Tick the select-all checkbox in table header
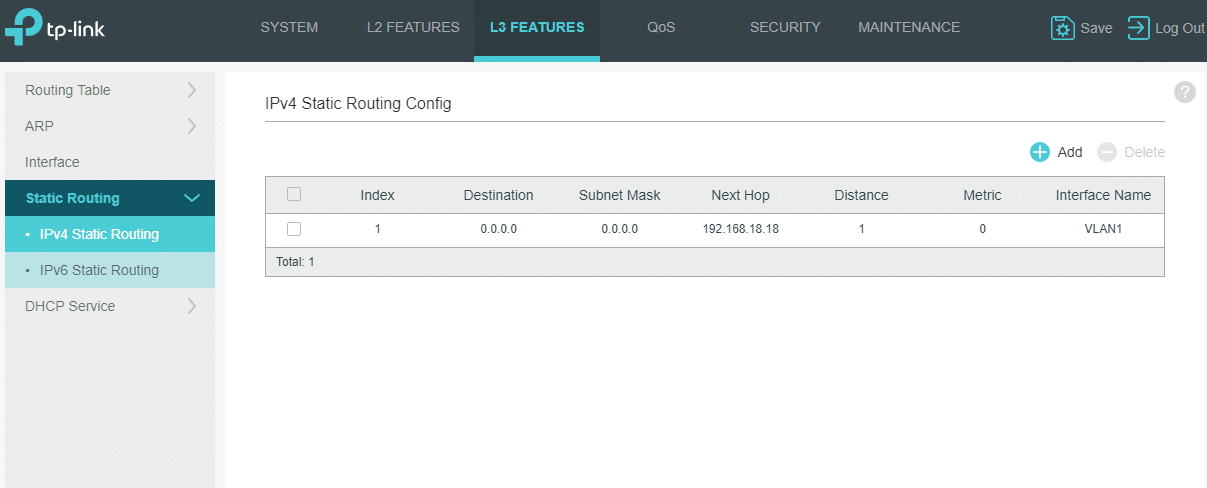The width and height of the screenshot is (1207, 488). tap(294, 194)
